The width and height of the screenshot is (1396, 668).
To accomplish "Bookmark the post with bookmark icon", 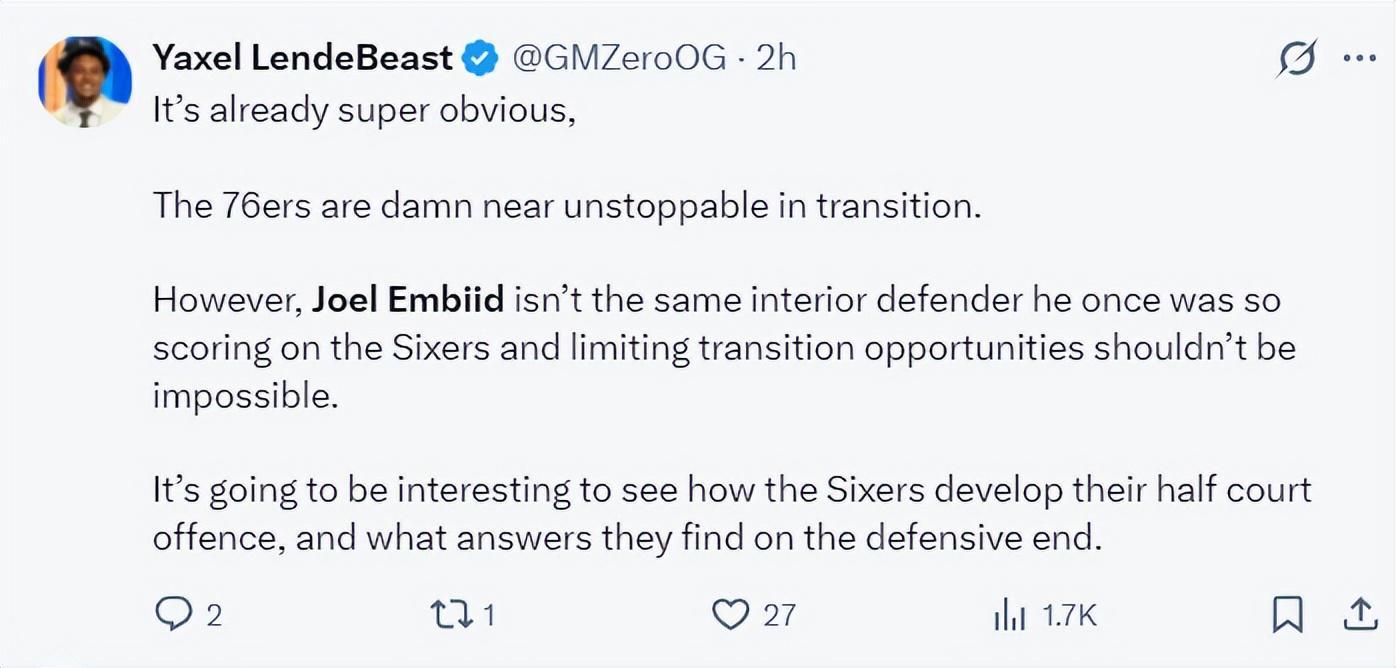I will pos(1288,615).
